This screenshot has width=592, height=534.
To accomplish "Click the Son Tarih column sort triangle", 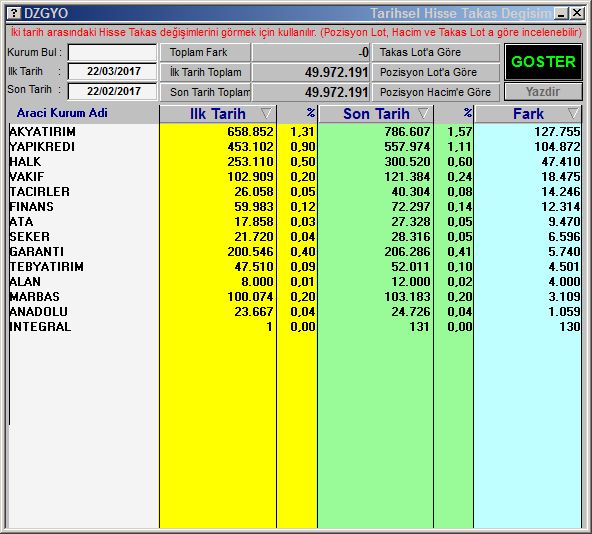I will [x=423, y=113].
